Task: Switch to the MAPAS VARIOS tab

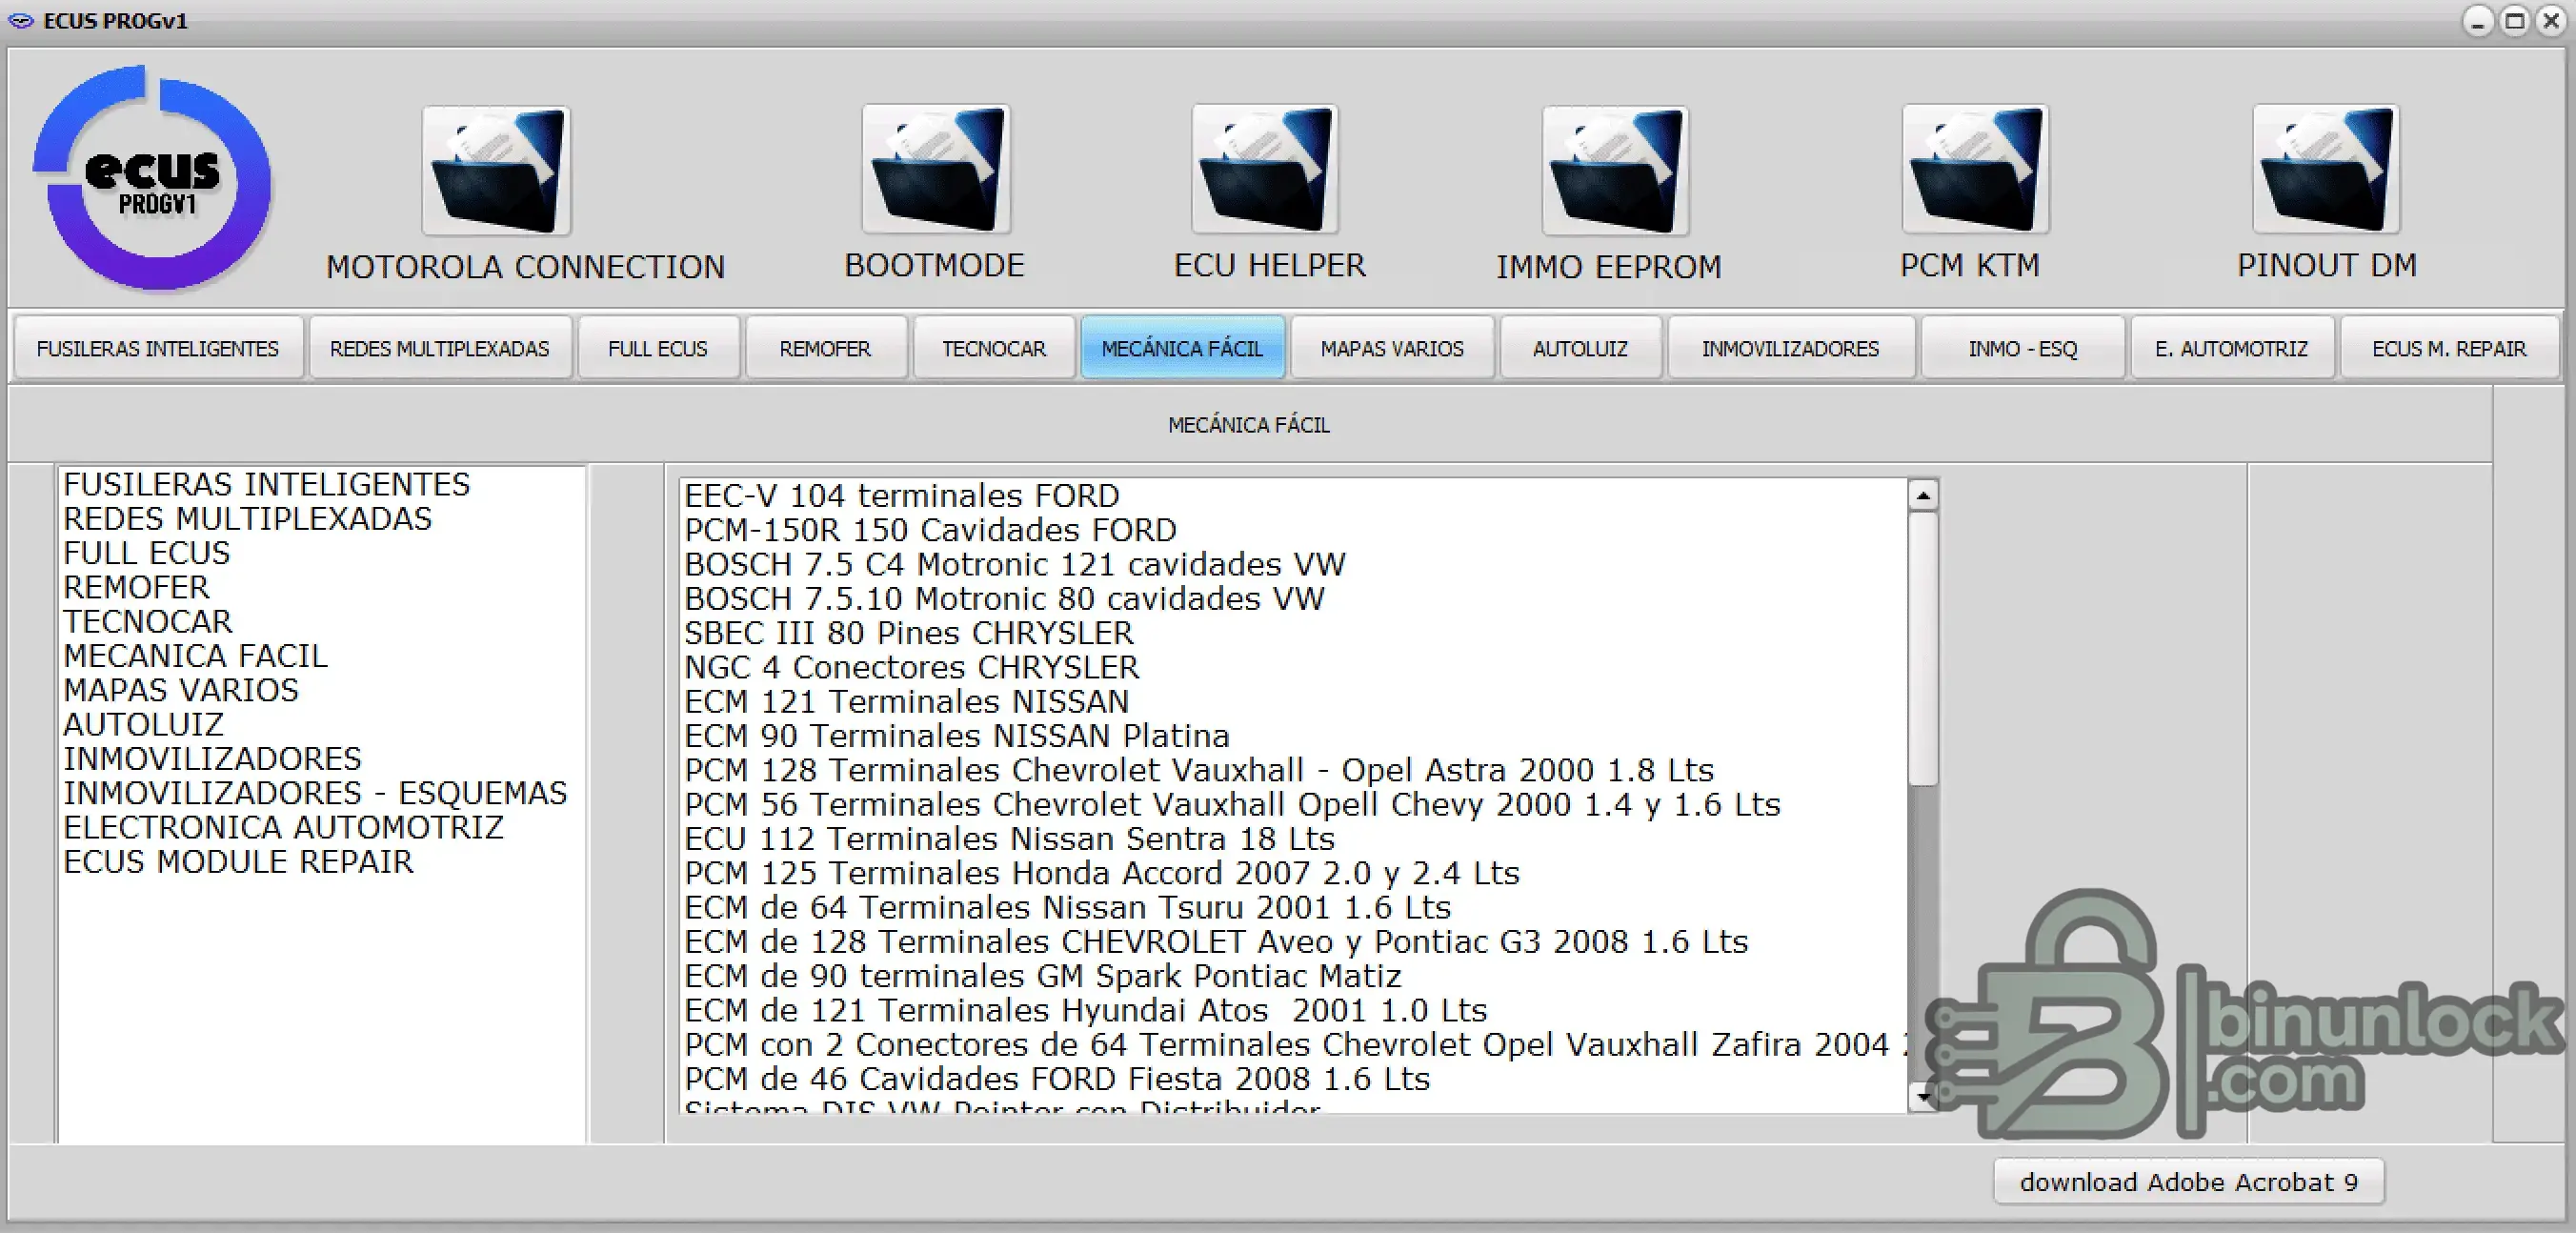Action: click(x=1392, y=348)
